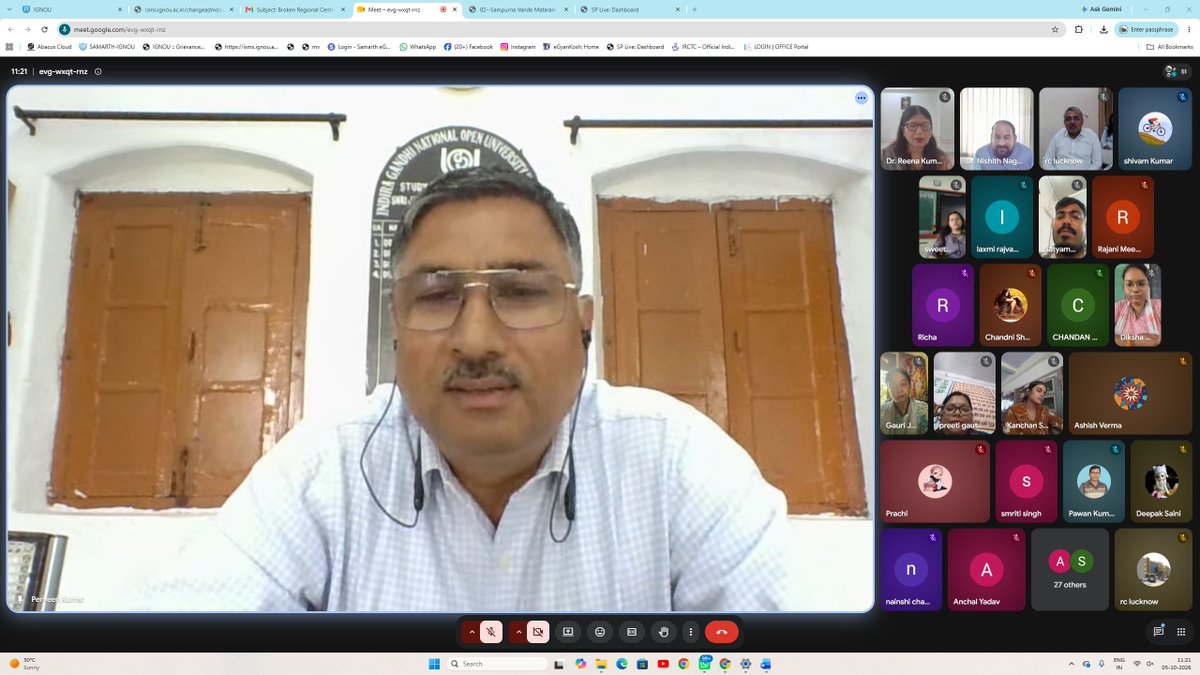Click 27 others participants tile
The image size is (1200, 675).
1070,569
